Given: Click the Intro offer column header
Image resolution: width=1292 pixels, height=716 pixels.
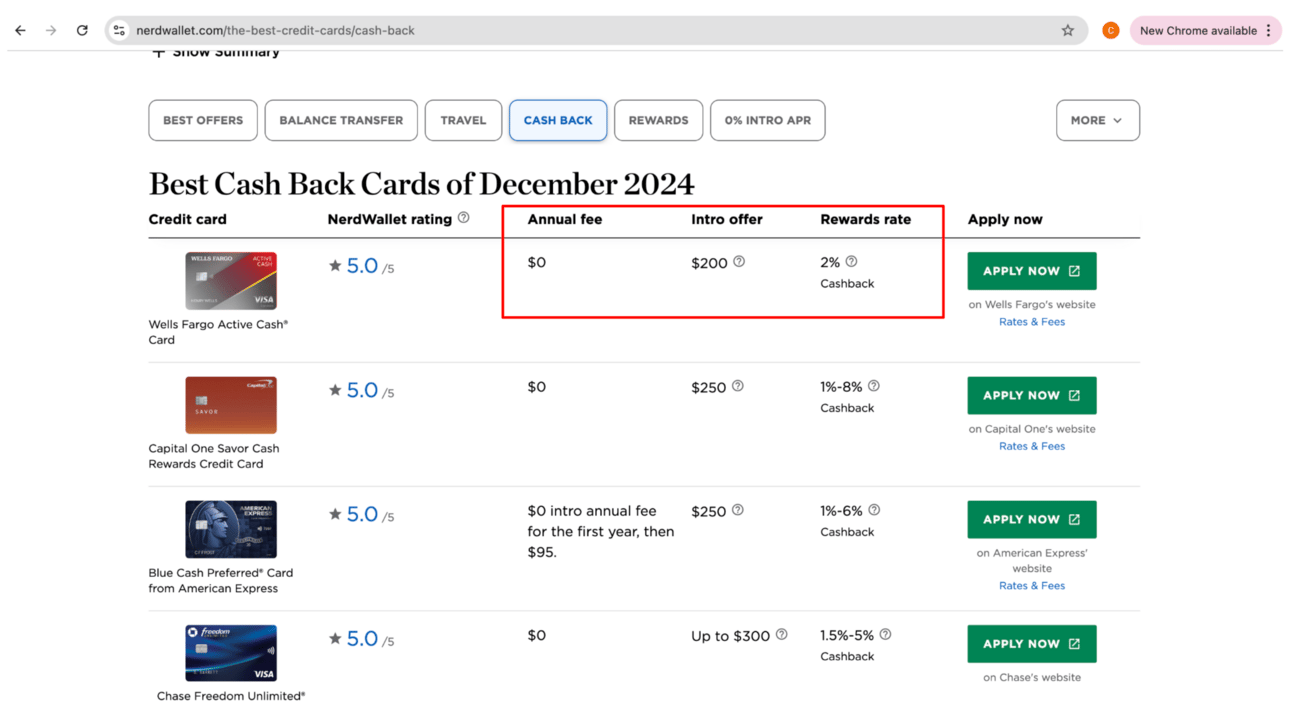Looking at the screenshot, I should point(727,219).
